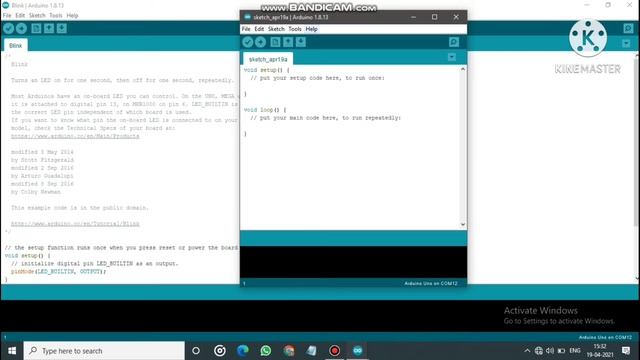The height and width of the screenshot is (360, 640).
Task: Click the void setup() line in sketch_apr19a
Action: (x=267, y=70)
